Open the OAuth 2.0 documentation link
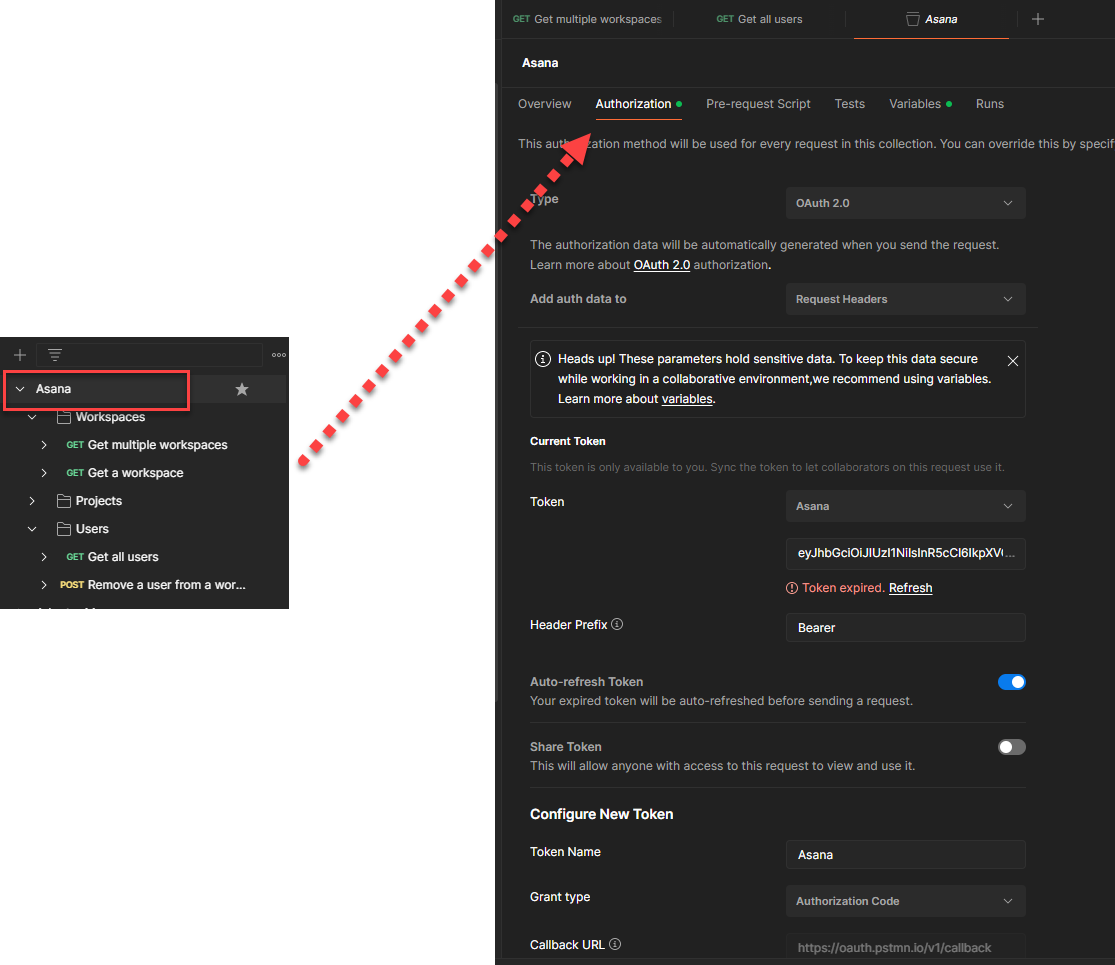The height and width of the screenshot is (965, 1115). tap(661, 265)
